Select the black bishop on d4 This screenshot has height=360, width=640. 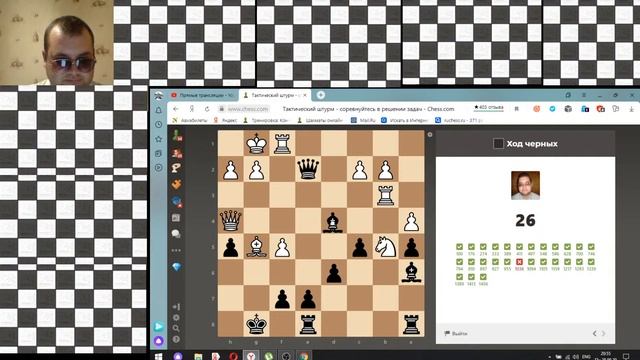point(333,221)
